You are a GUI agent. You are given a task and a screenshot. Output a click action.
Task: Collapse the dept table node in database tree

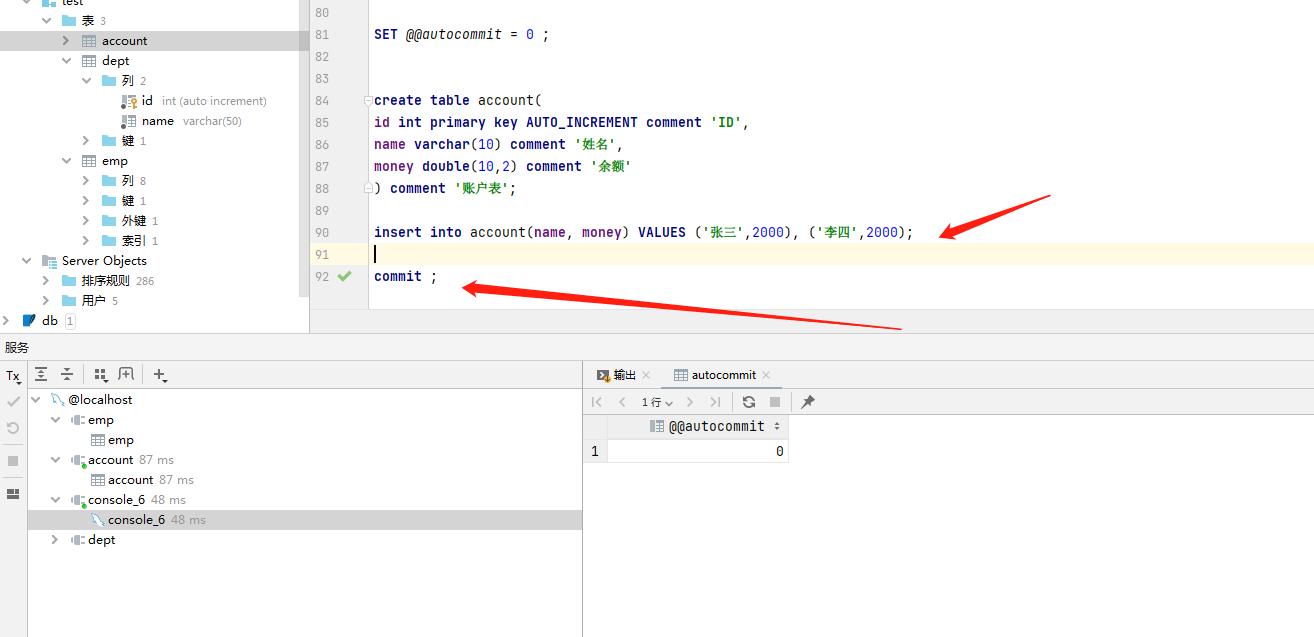(66, 61)
